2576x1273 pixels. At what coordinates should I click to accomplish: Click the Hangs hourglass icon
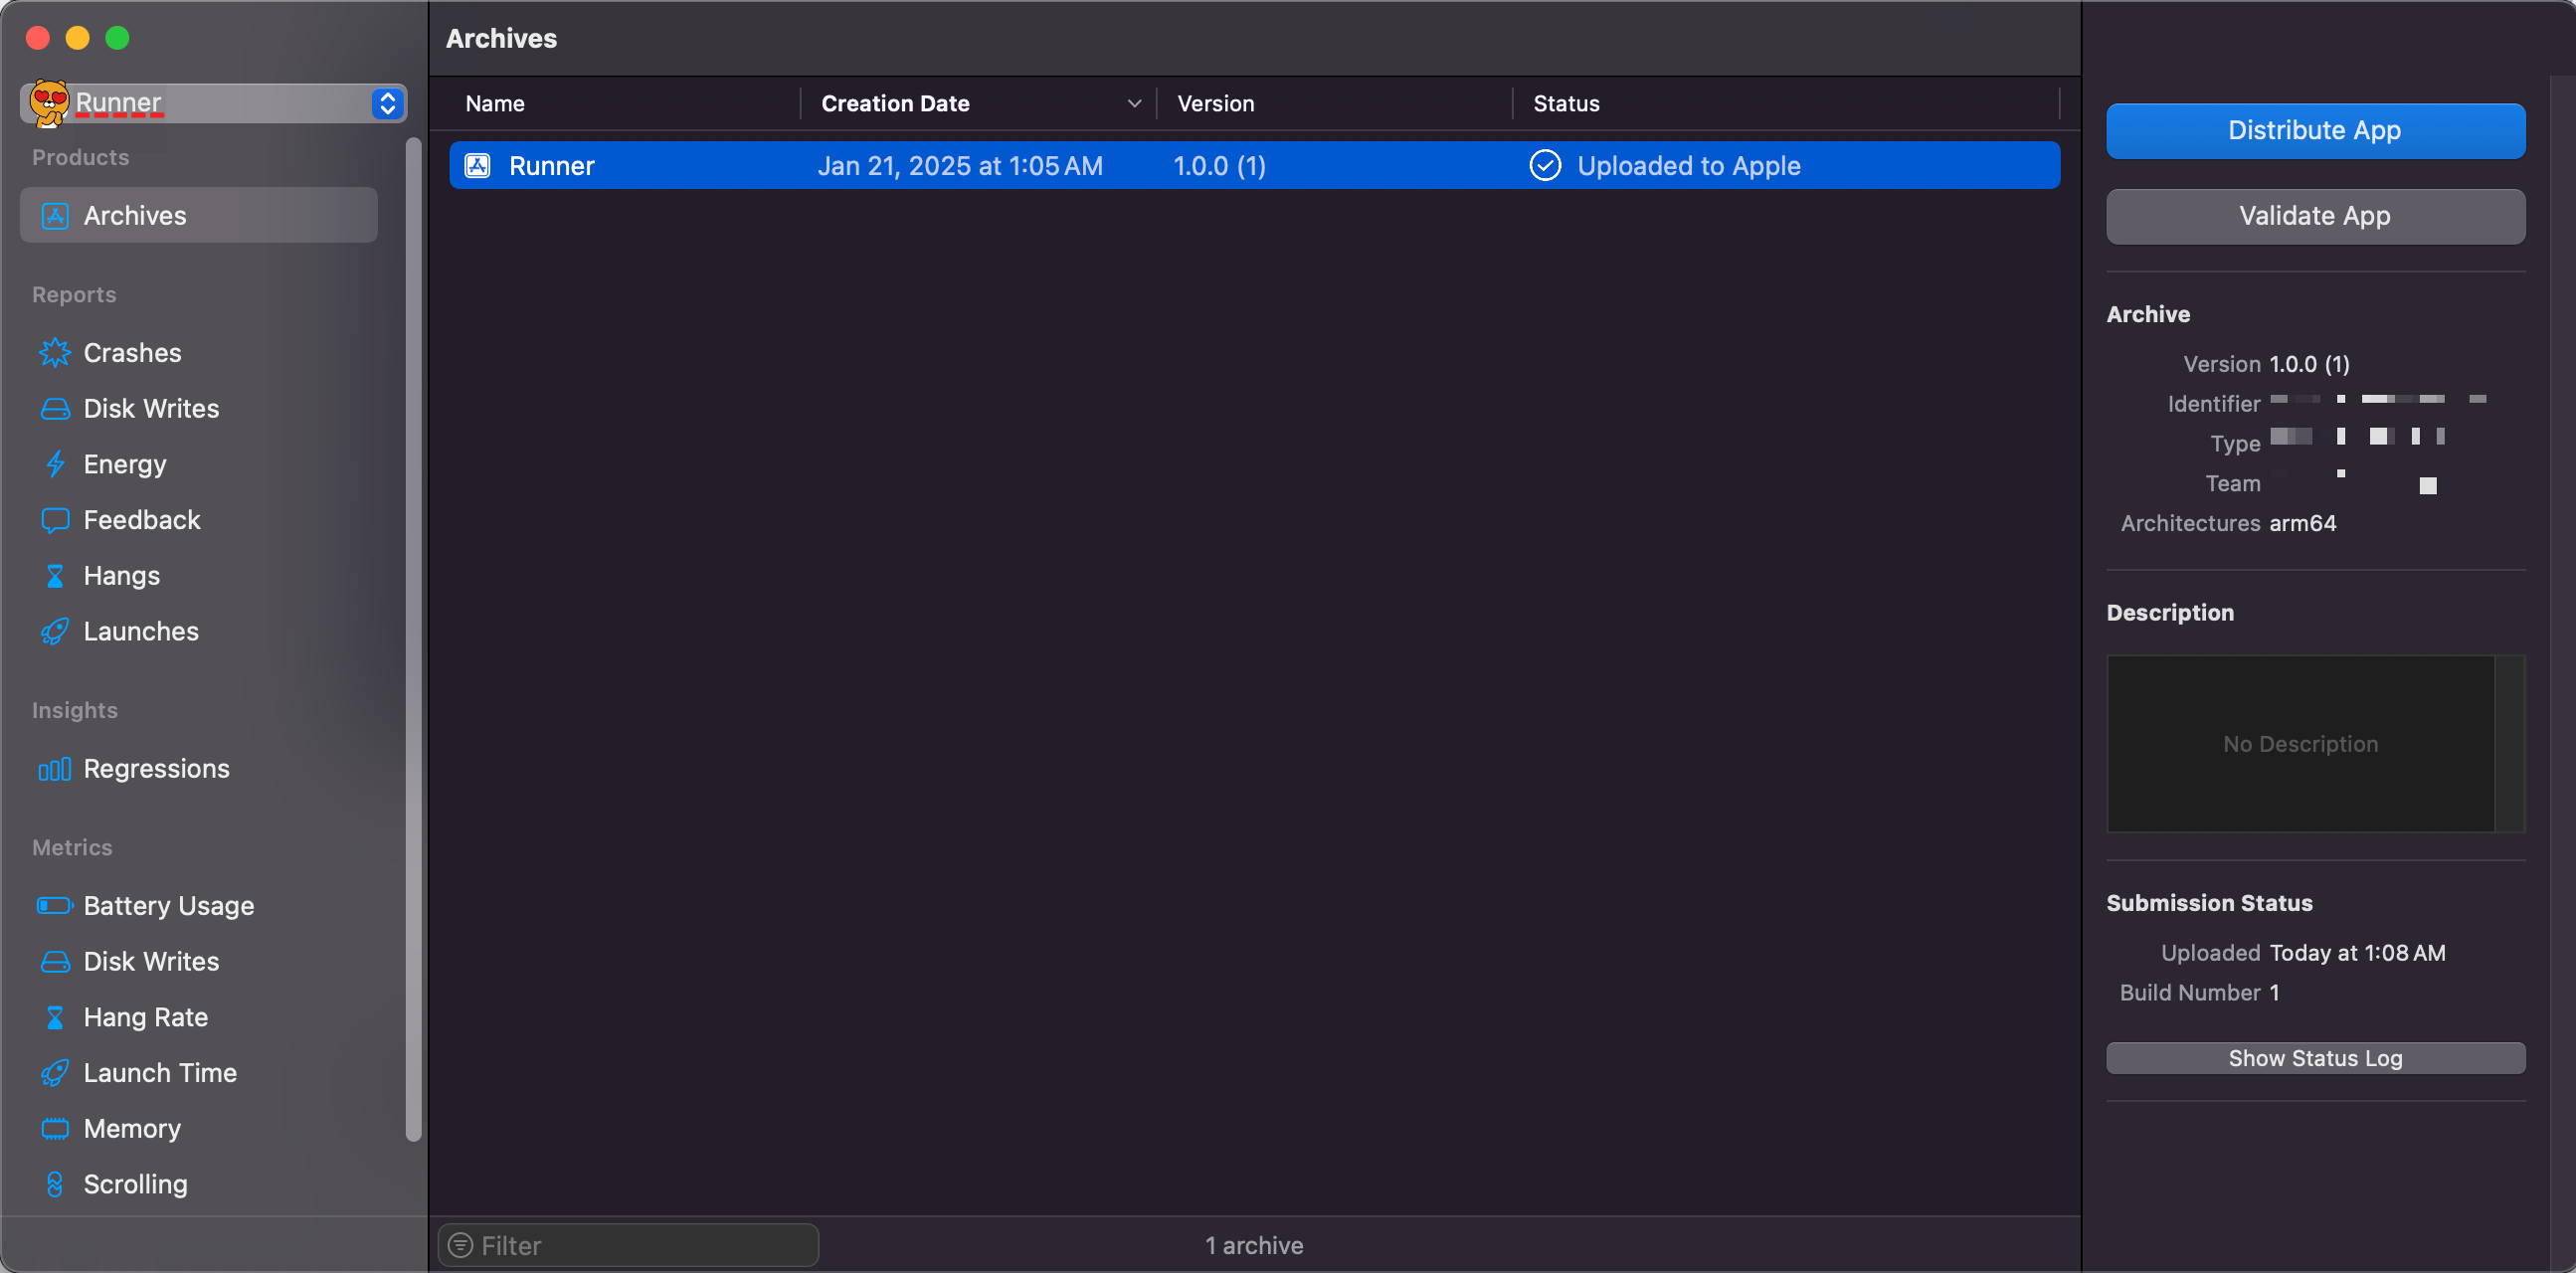tap(55, 576)
